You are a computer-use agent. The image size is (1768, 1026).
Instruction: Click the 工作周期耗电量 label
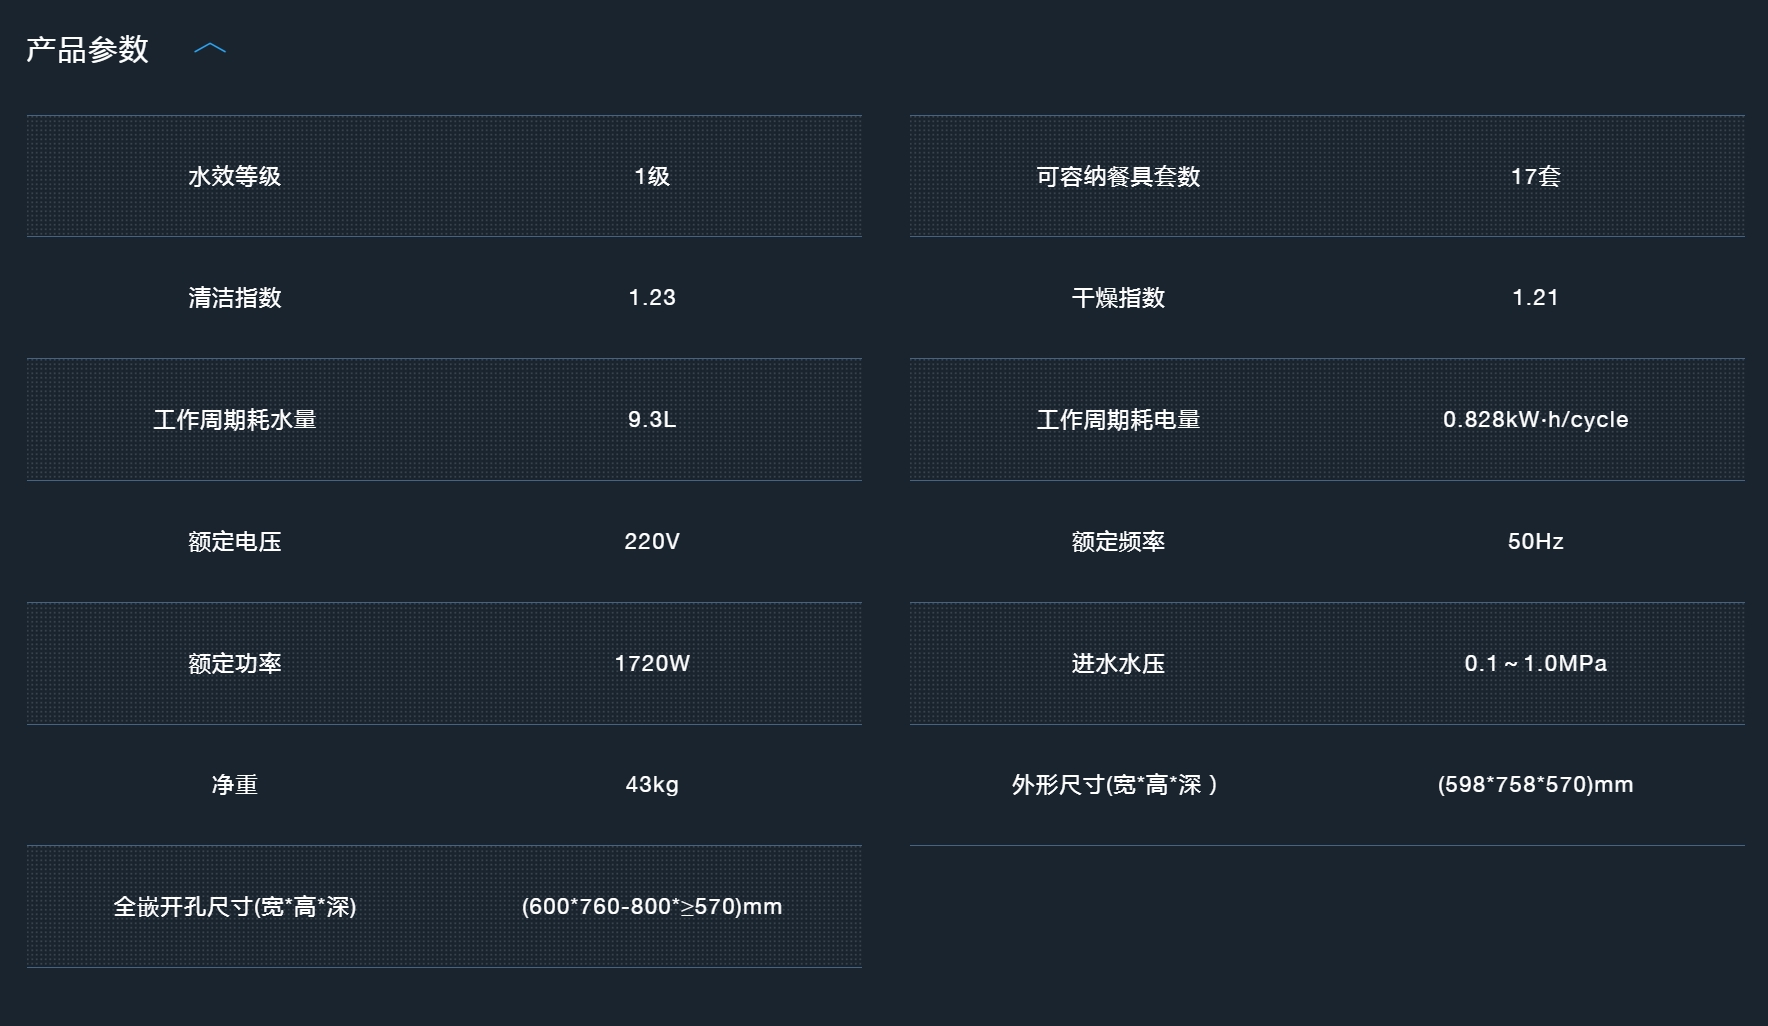[x=1118, y=420]
